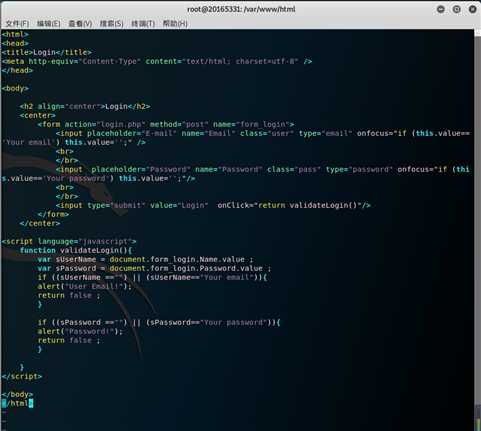The image size is (481, 431).
Task: Click the opening <body> line
Action: coord(15,88)
